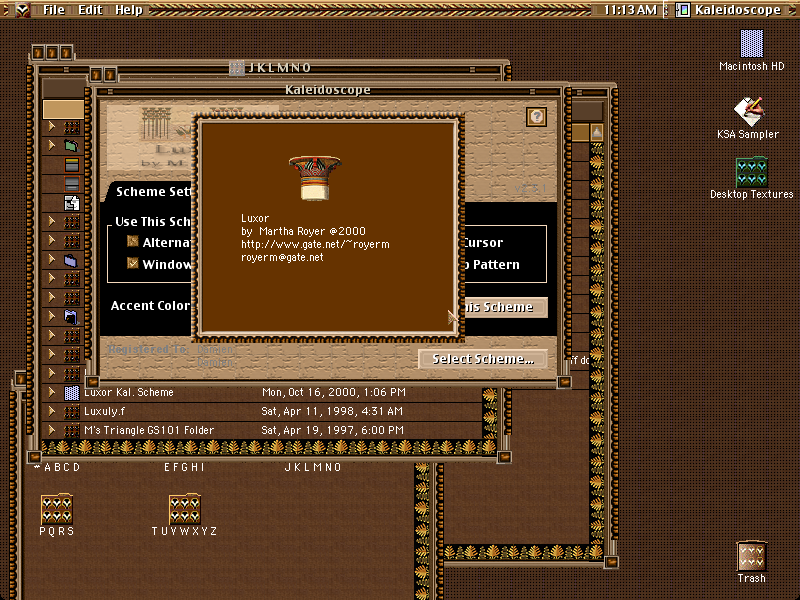The height and width of the screenshot is (600, 800).
Task: Click the Luxuly.f folder icon
Action: [71, 412]
